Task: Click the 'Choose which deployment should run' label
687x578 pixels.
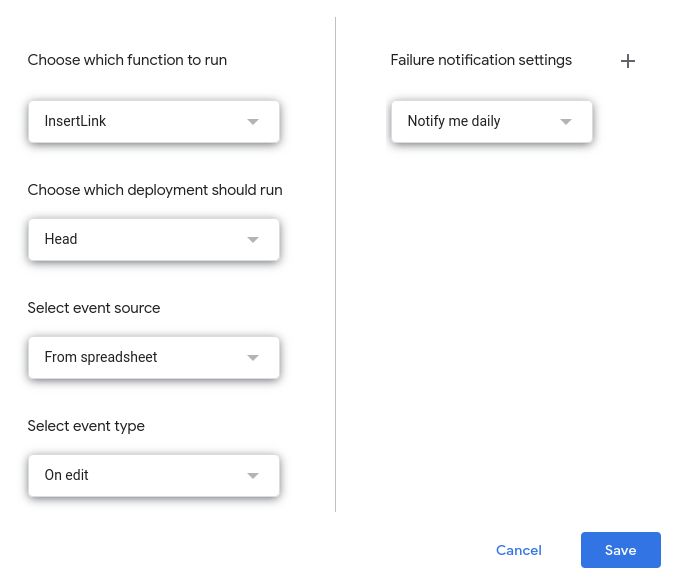Action: point(155,190)
